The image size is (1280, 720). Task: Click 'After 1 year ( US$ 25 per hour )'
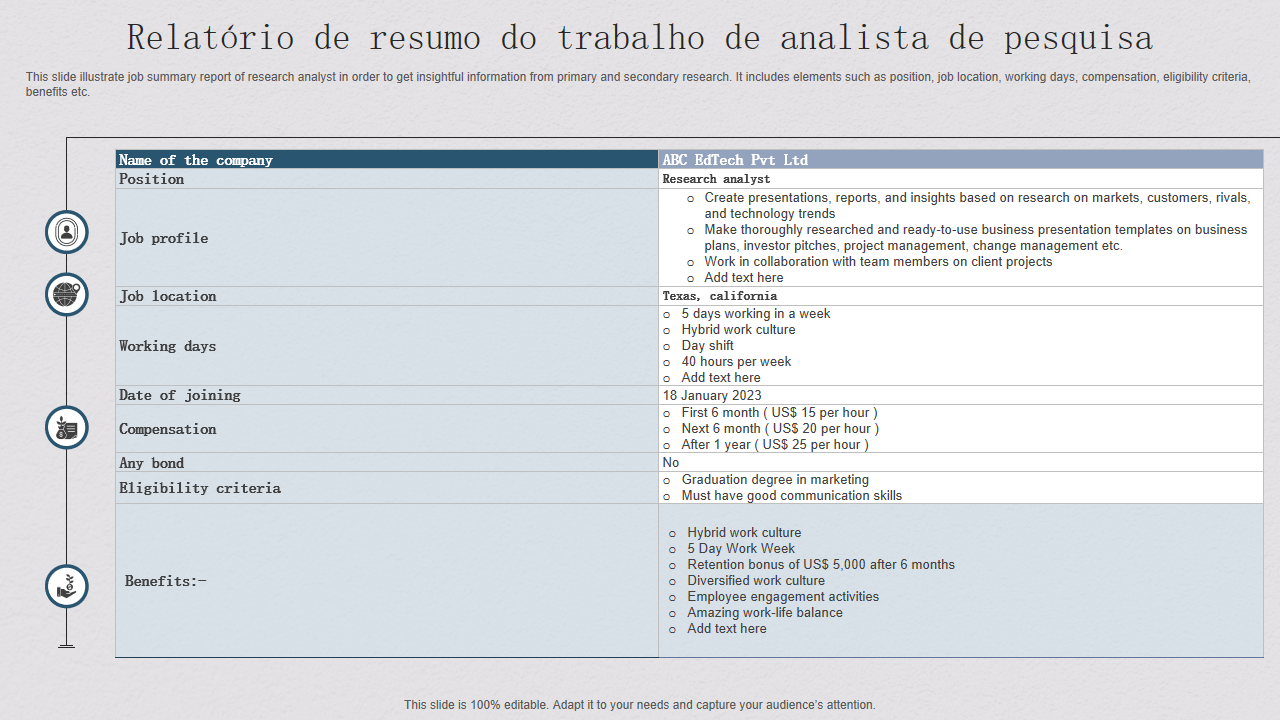tap(775, 445)
